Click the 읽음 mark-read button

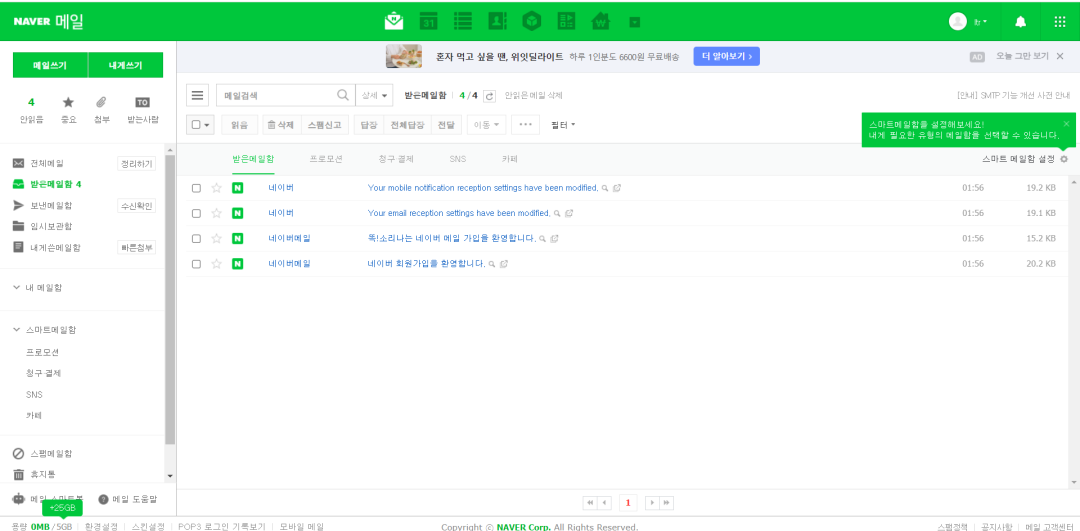coord(240,125)
